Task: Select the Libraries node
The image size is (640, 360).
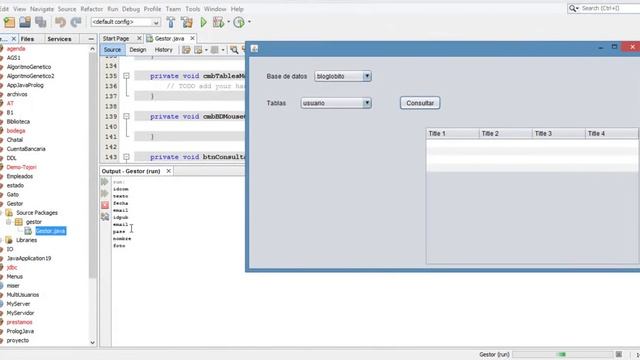Action: (27, 240)
